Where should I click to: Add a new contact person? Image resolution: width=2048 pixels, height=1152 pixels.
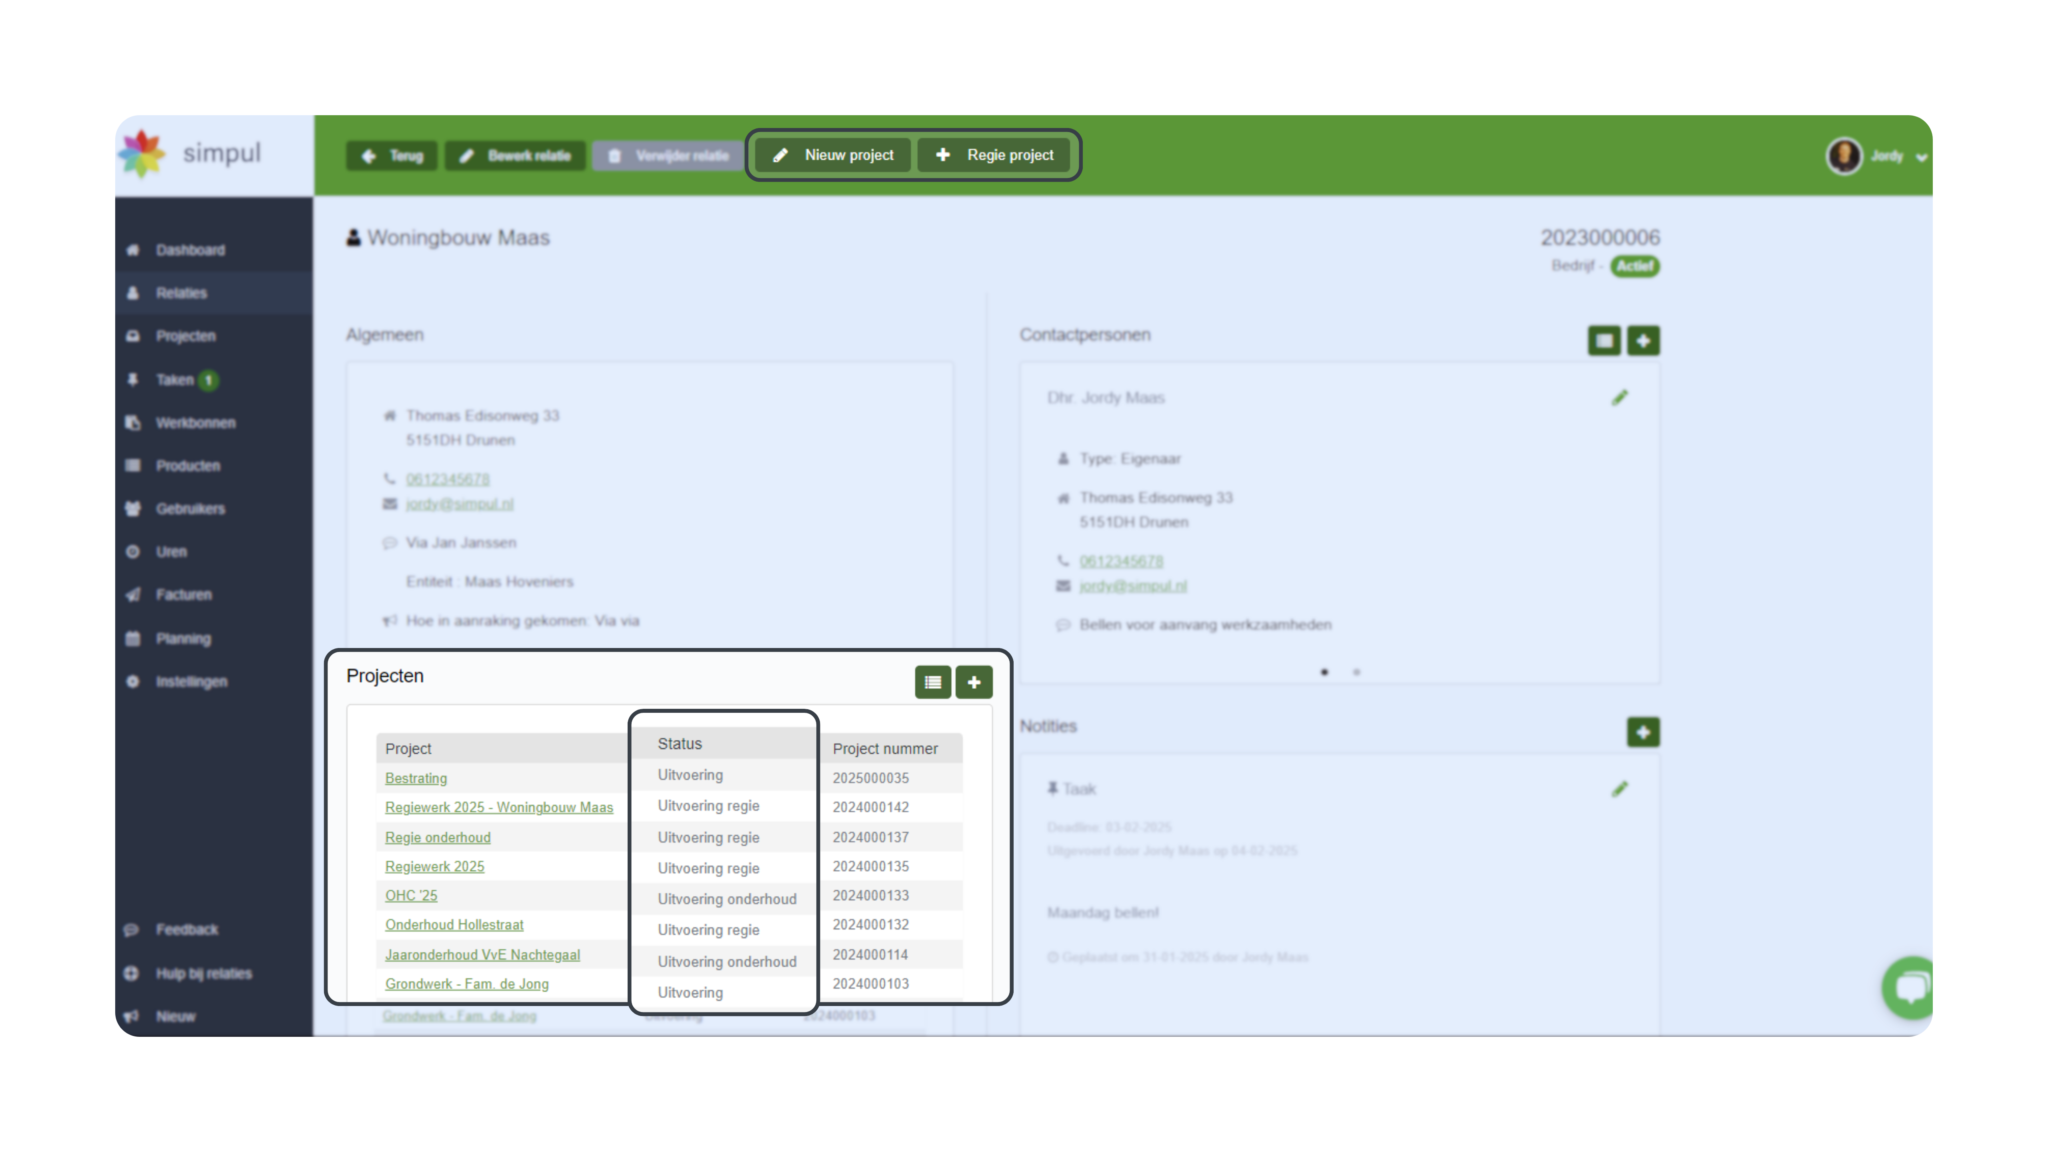(x=1643, y=341)
